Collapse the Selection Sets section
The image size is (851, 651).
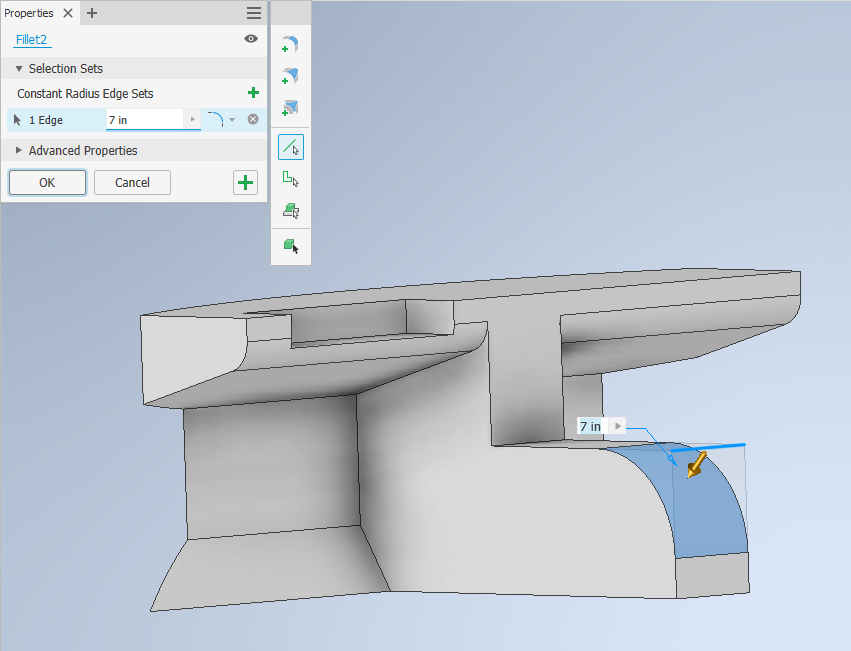click(x=19, y=68)
